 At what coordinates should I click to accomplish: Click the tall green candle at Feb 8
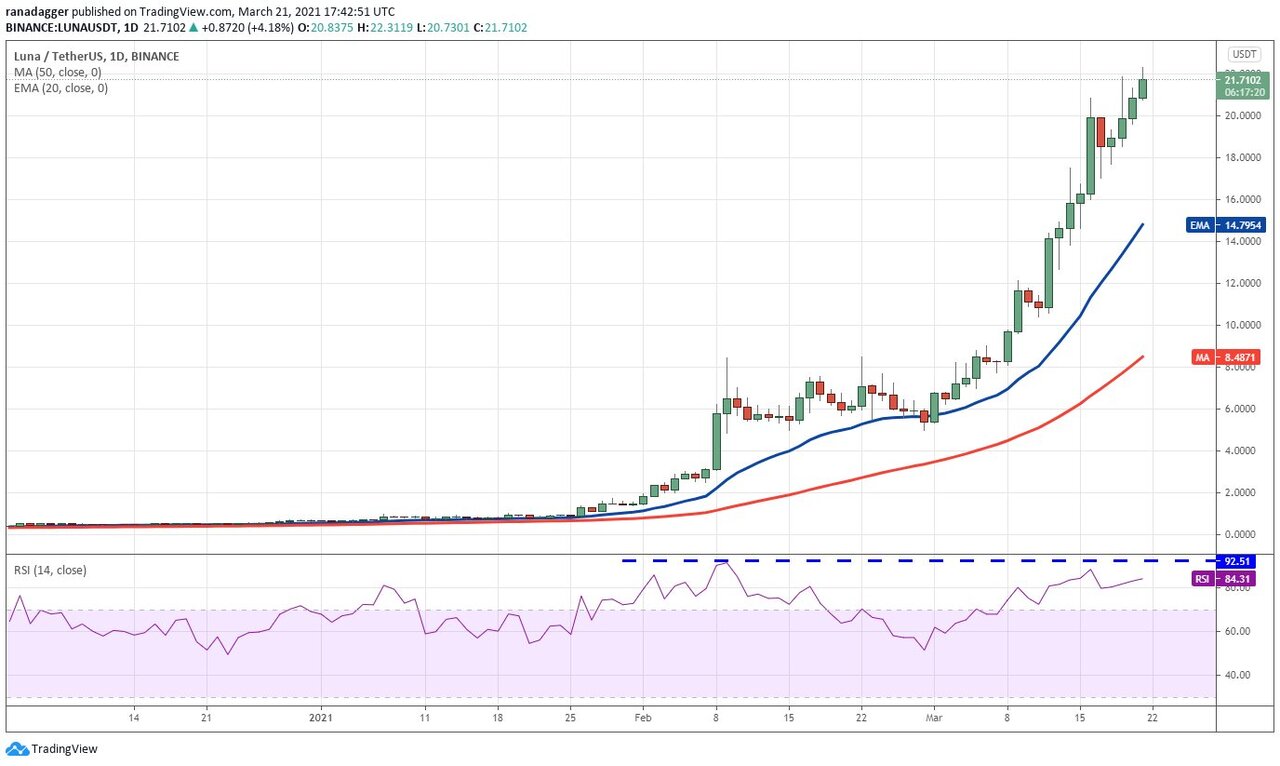[717, 440]
